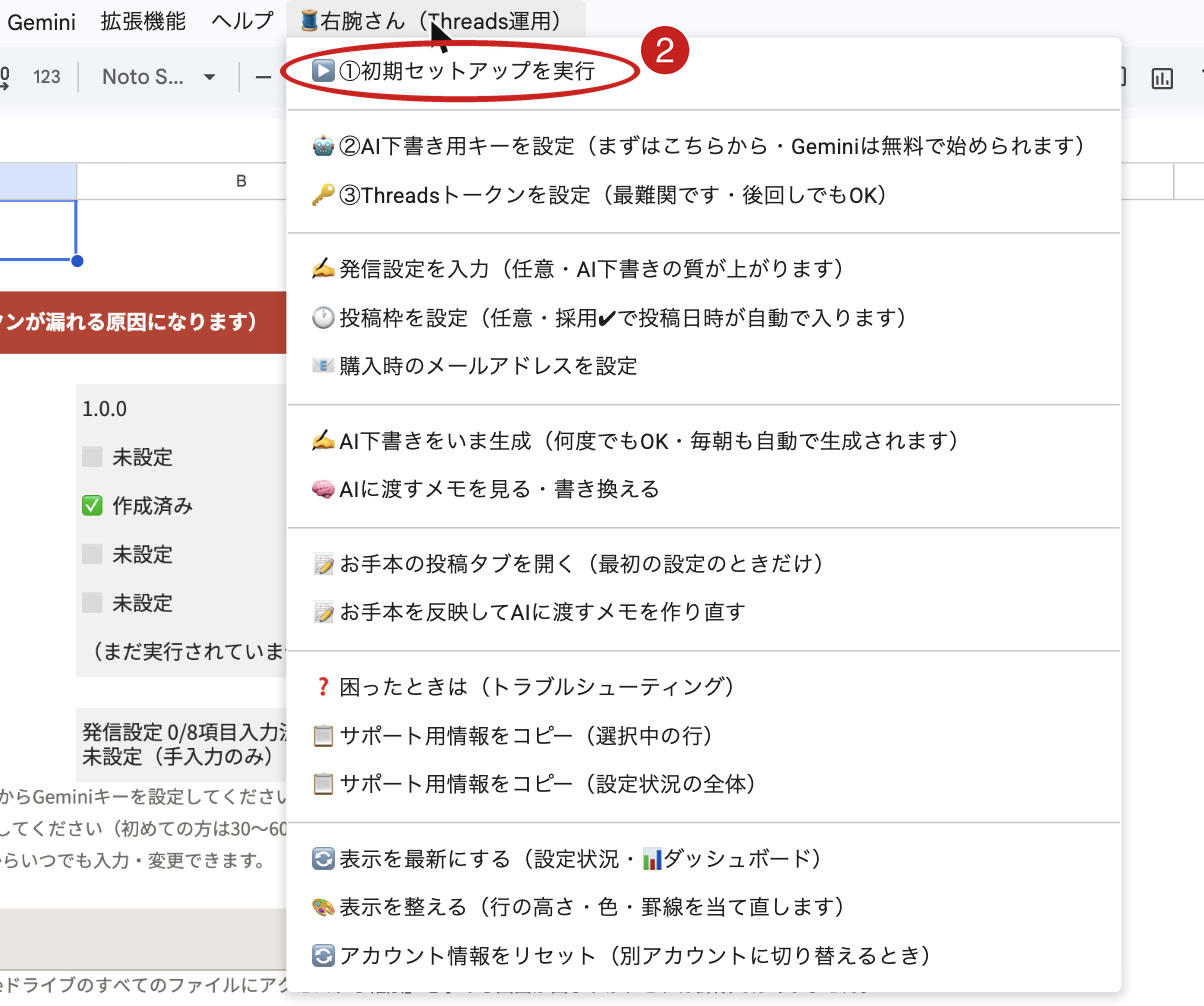The width and height of the screenshot is (1204, 1006).
Task: Click the 未設定（手入力のみ）text
Action: 177,757
